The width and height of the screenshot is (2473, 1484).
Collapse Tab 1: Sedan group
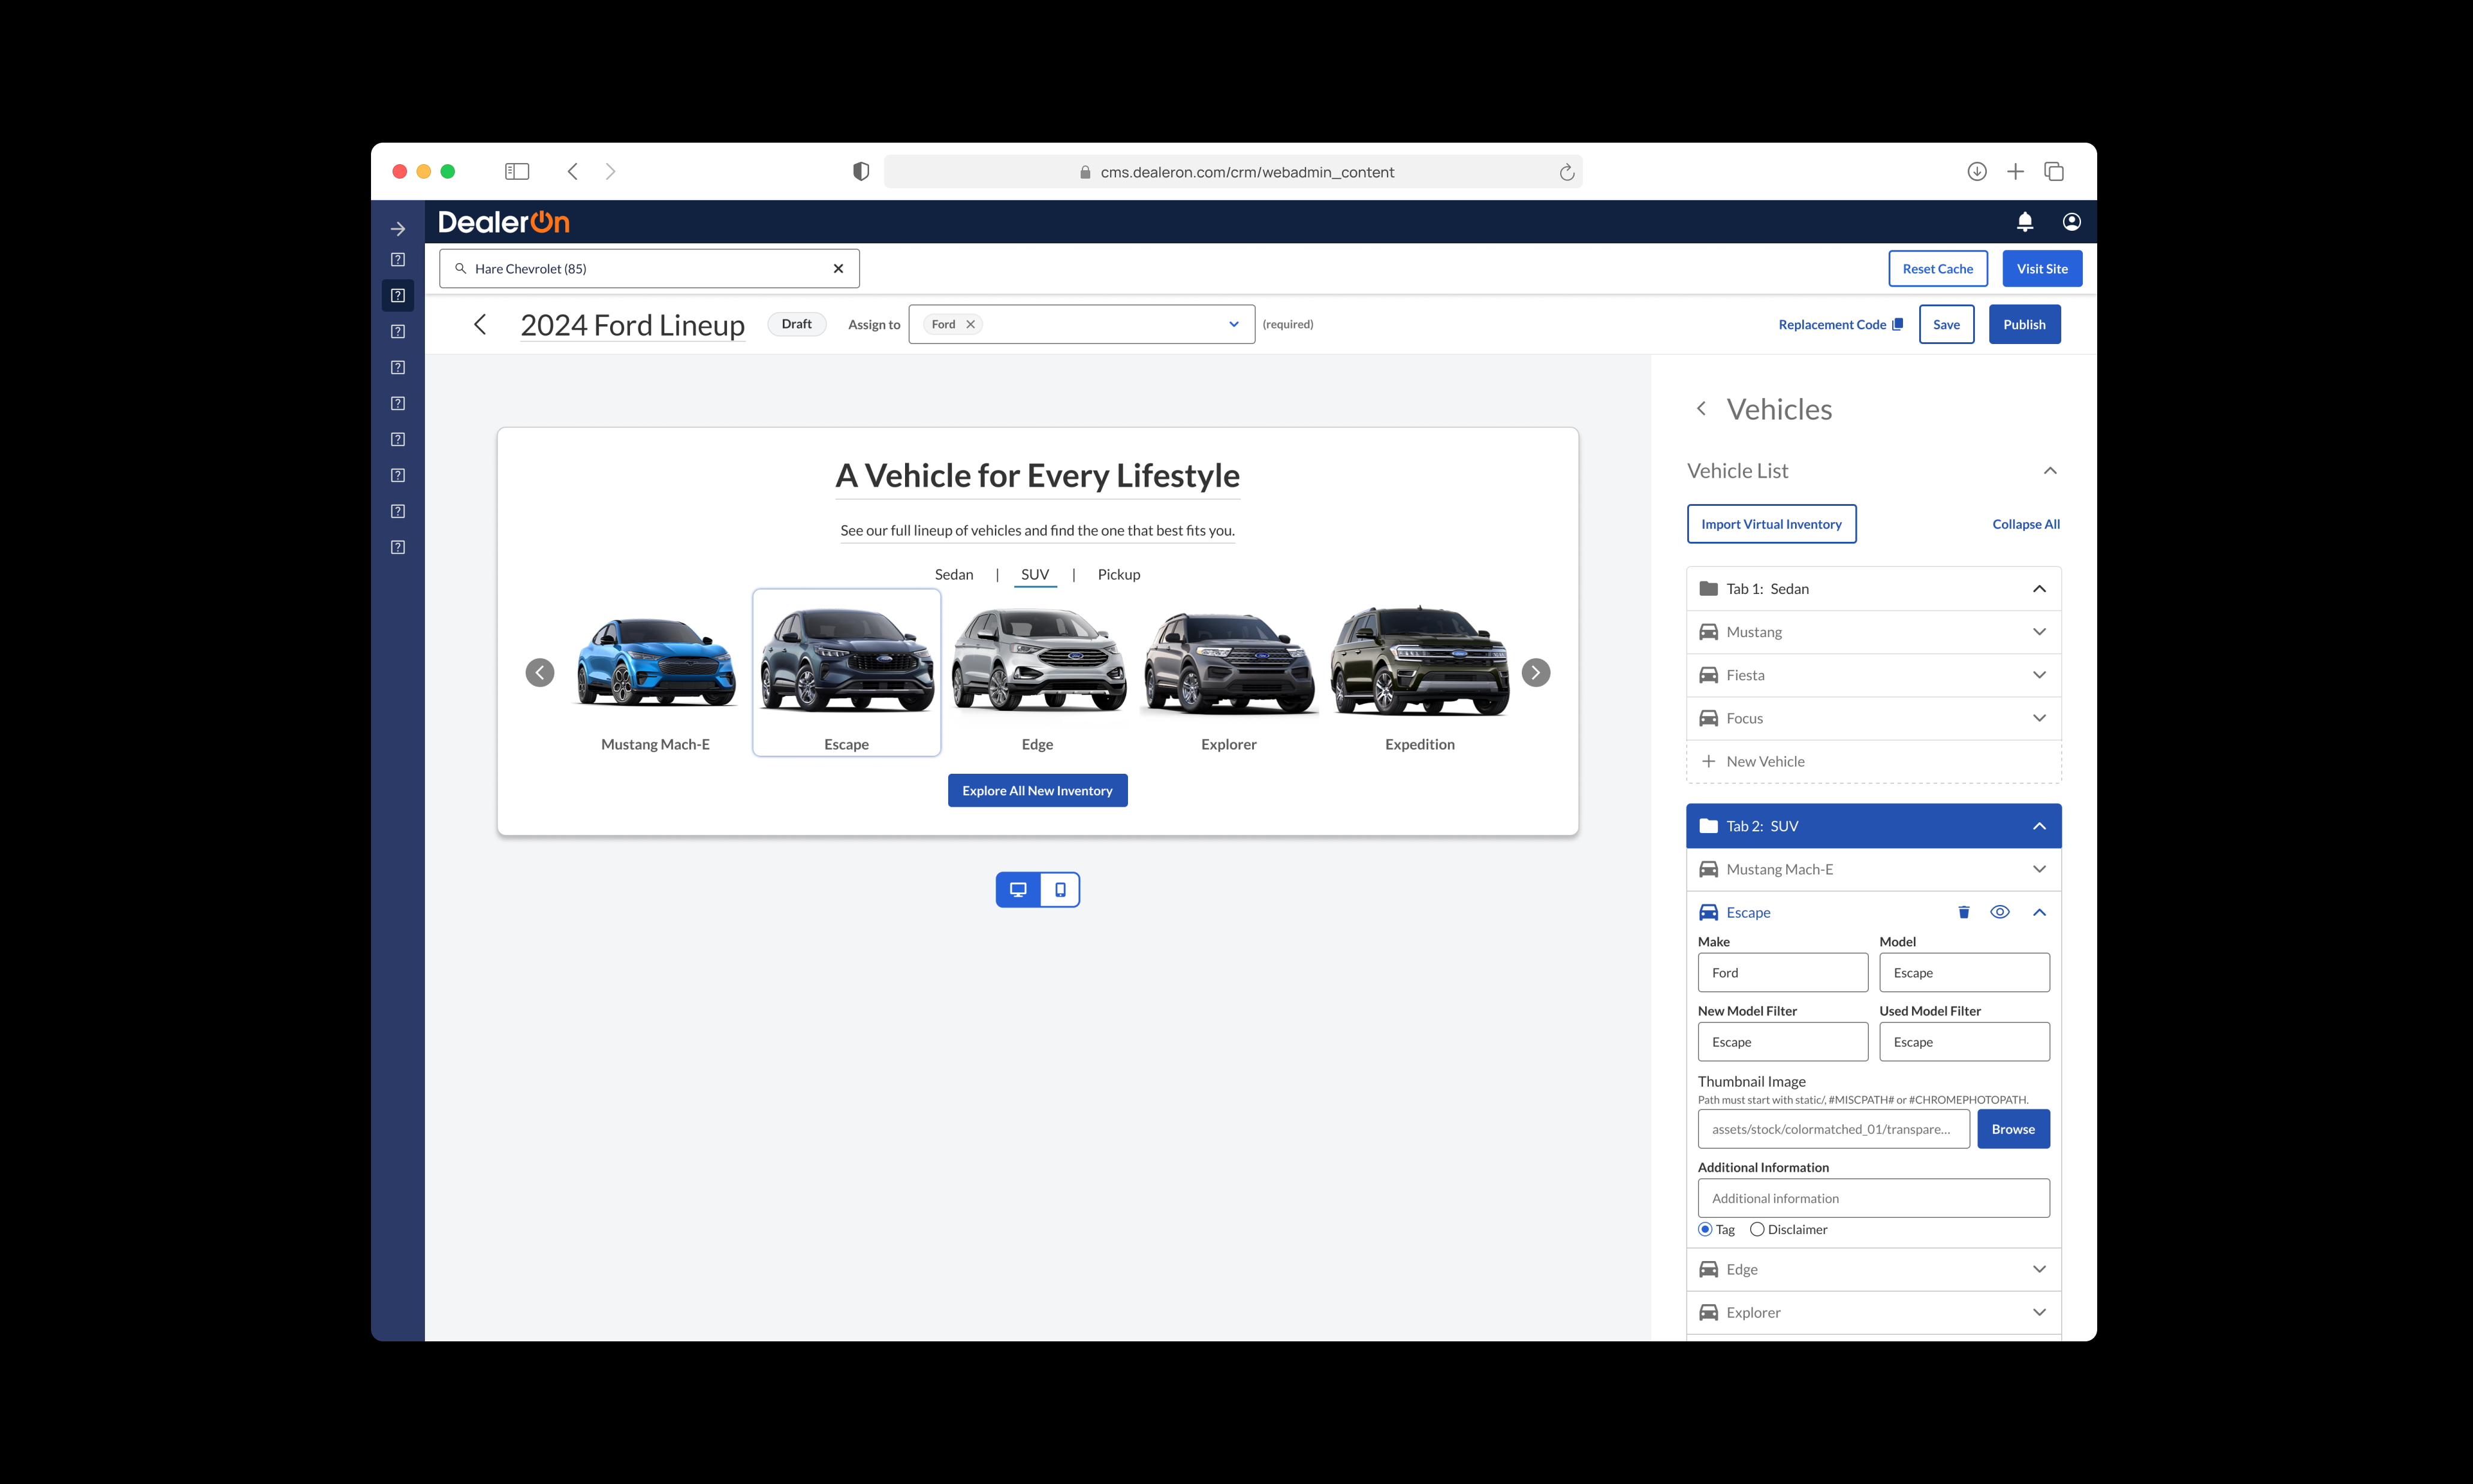point(2039,589)
